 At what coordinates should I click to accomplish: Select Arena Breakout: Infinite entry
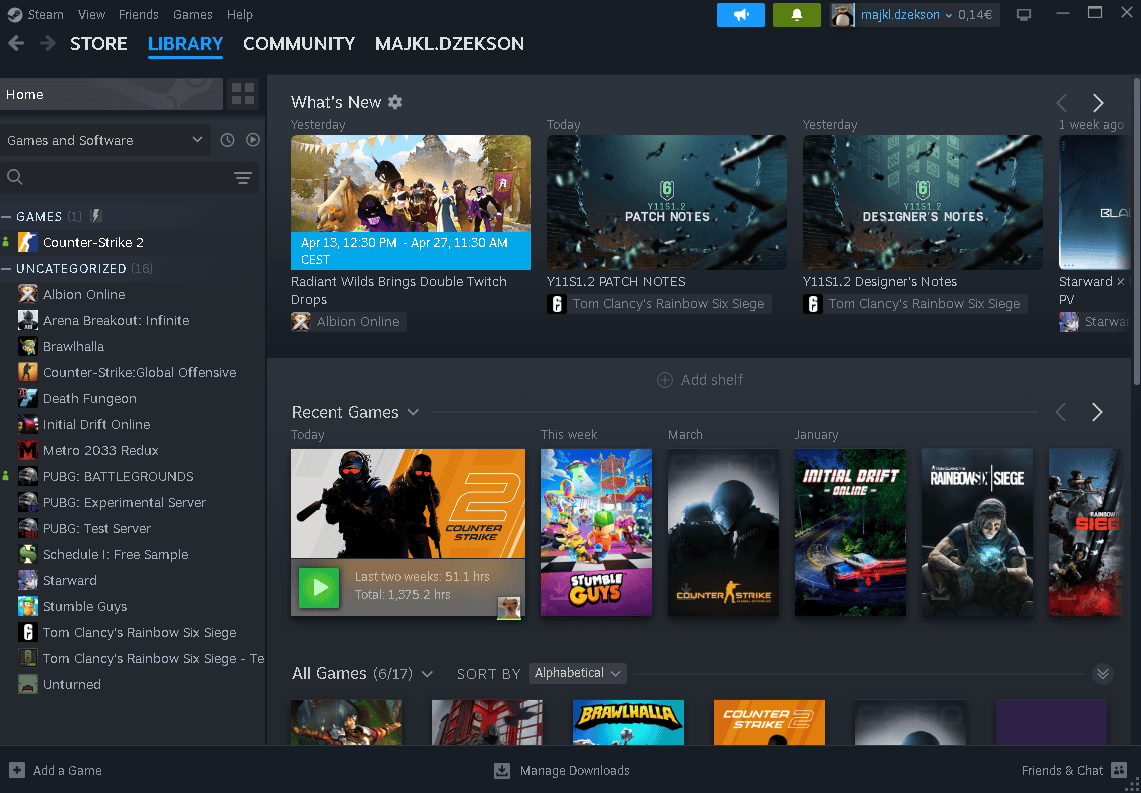133,320
